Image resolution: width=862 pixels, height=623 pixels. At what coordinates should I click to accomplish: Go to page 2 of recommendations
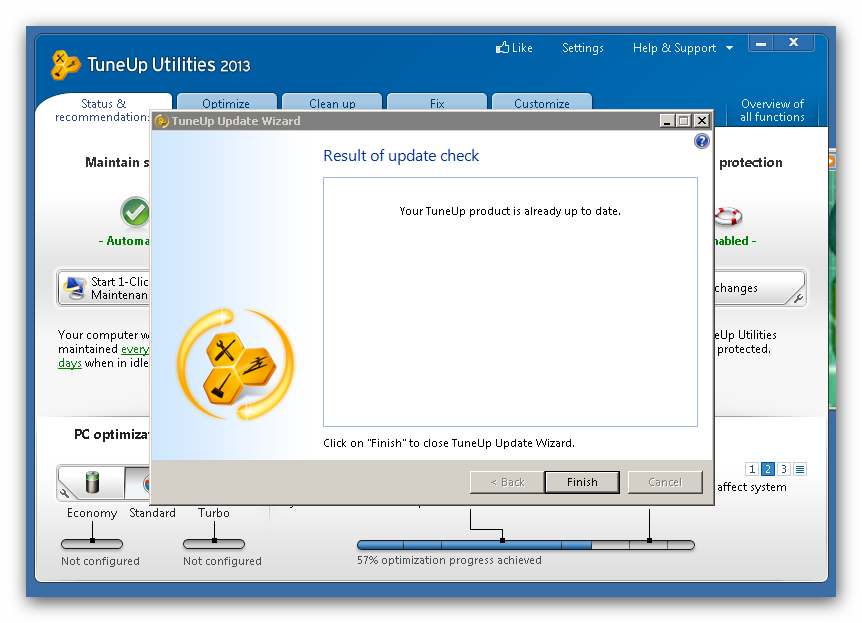pyautogui.click(x=768, y=469)
